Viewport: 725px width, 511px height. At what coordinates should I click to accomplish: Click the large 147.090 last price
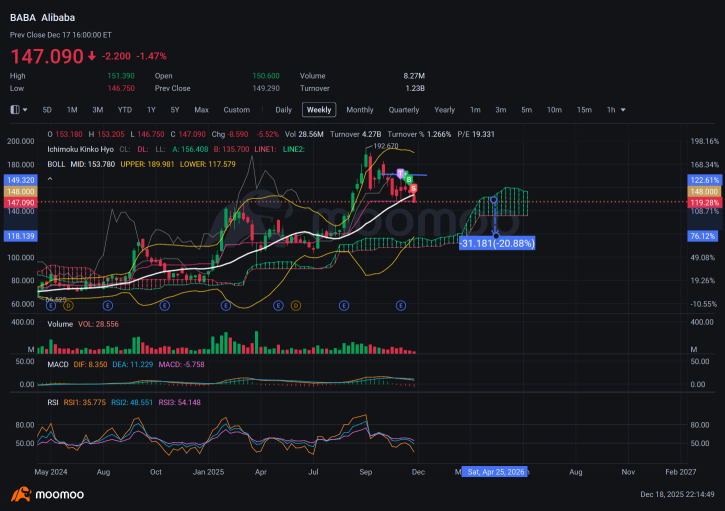point(47,56)
